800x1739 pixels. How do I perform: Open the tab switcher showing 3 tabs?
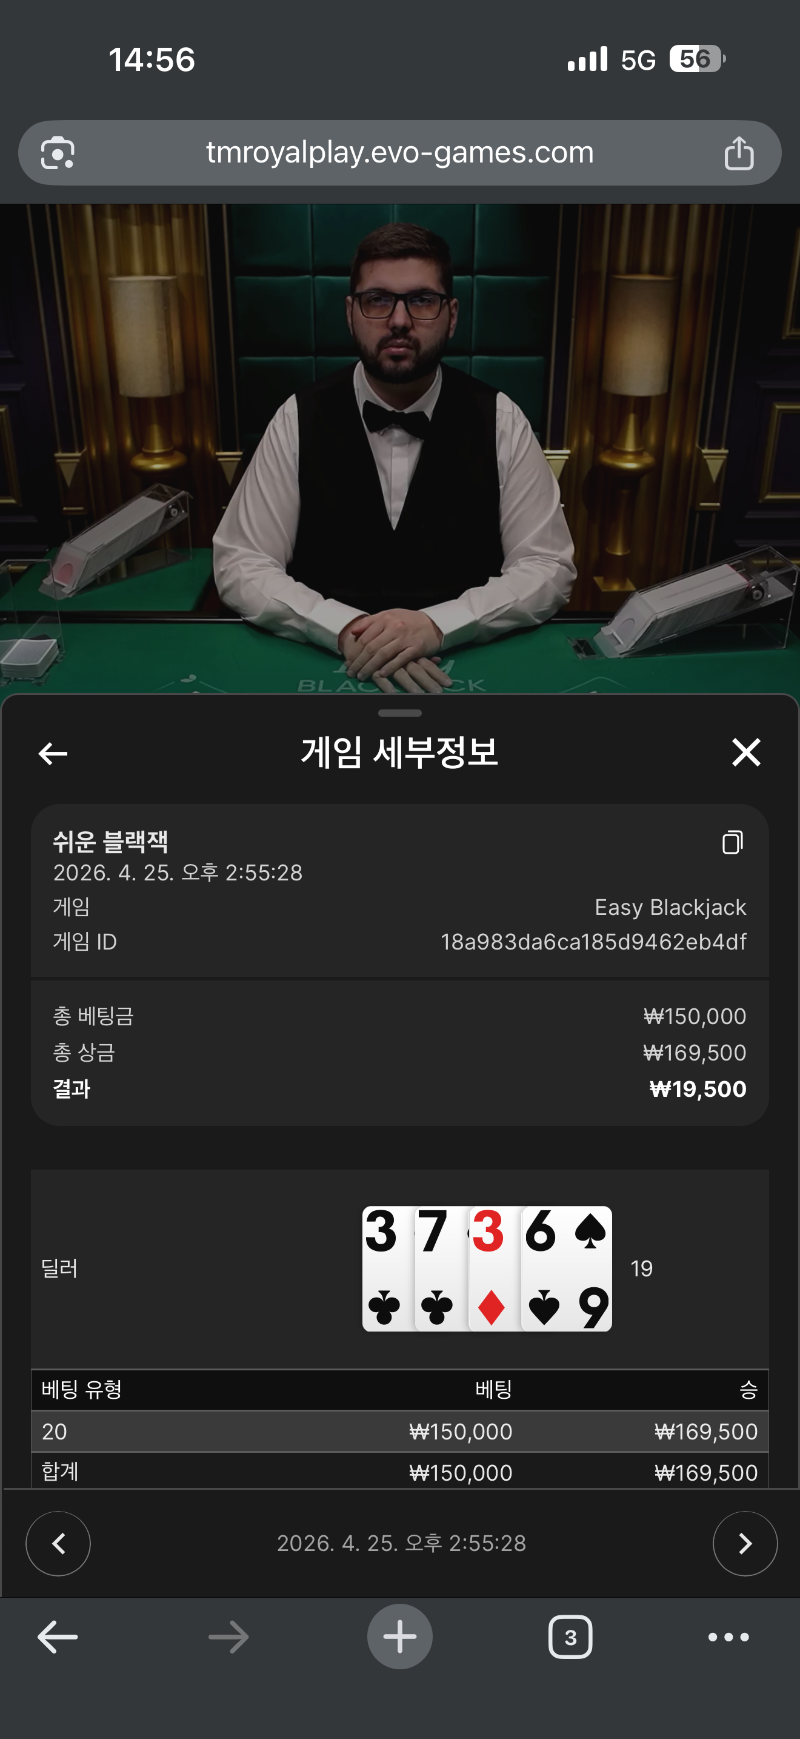[570, 1637]
